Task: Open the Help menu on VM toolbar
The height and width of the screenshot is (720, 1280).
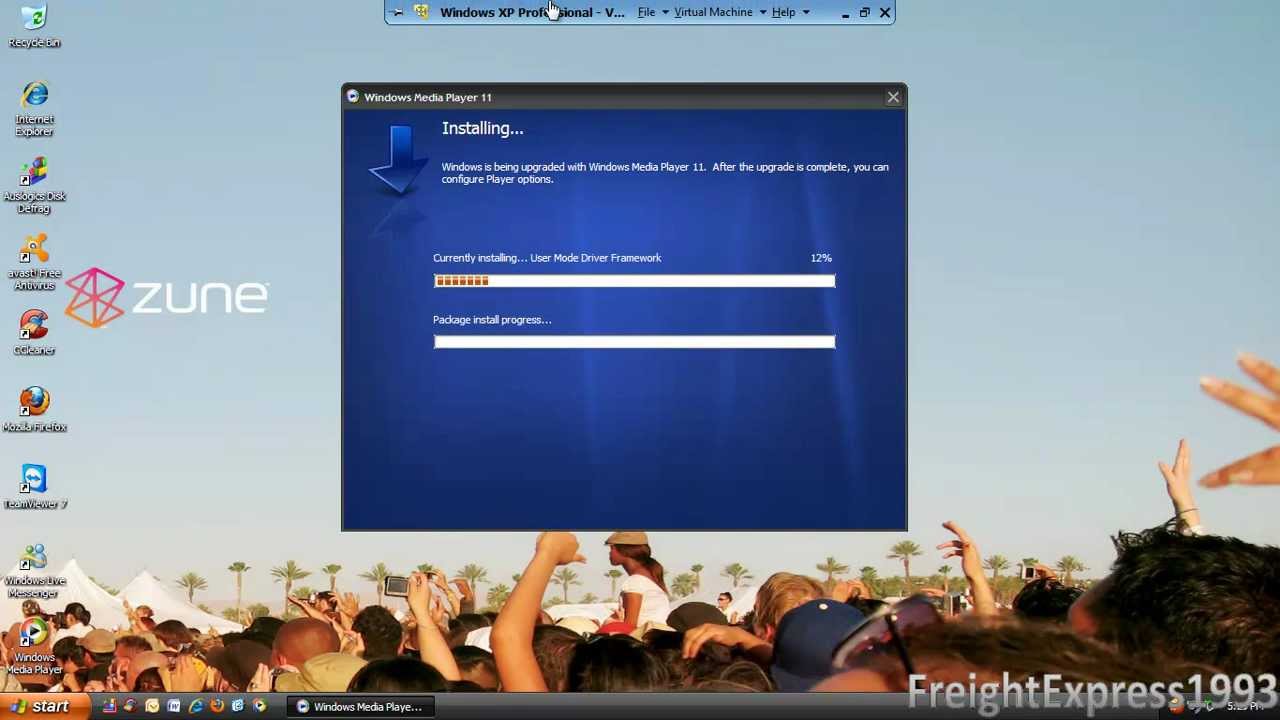Action: click(783, 12)
